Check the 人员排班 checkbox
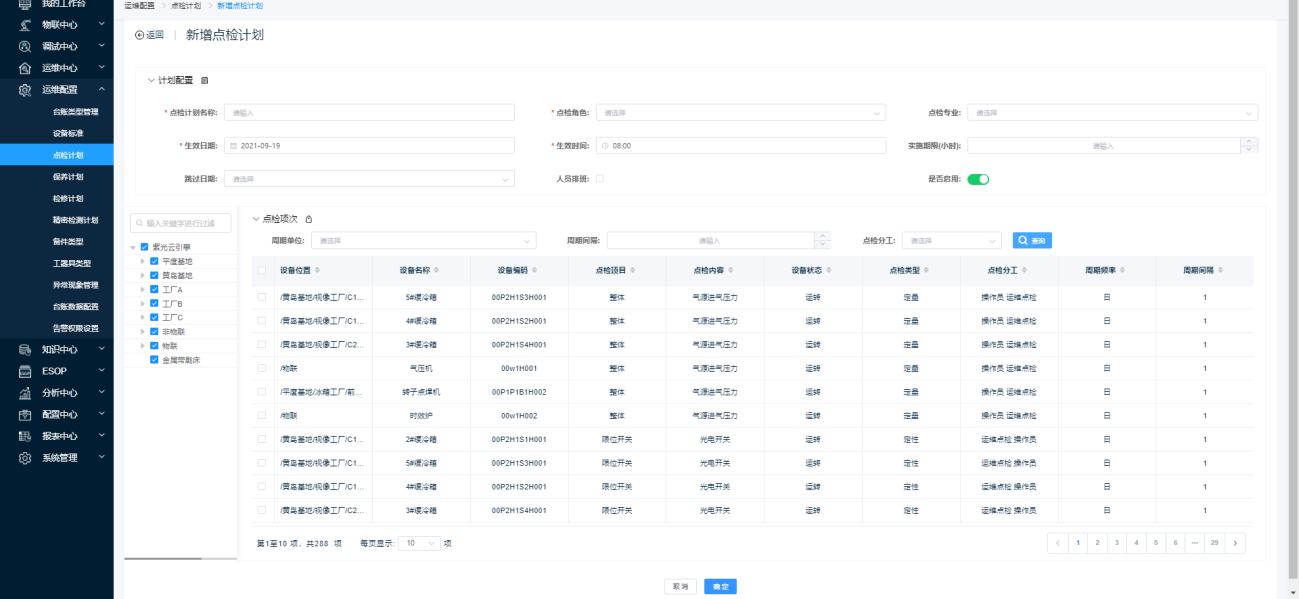Viewport: 1299px width, 599px height. click(x=600, y=179)
